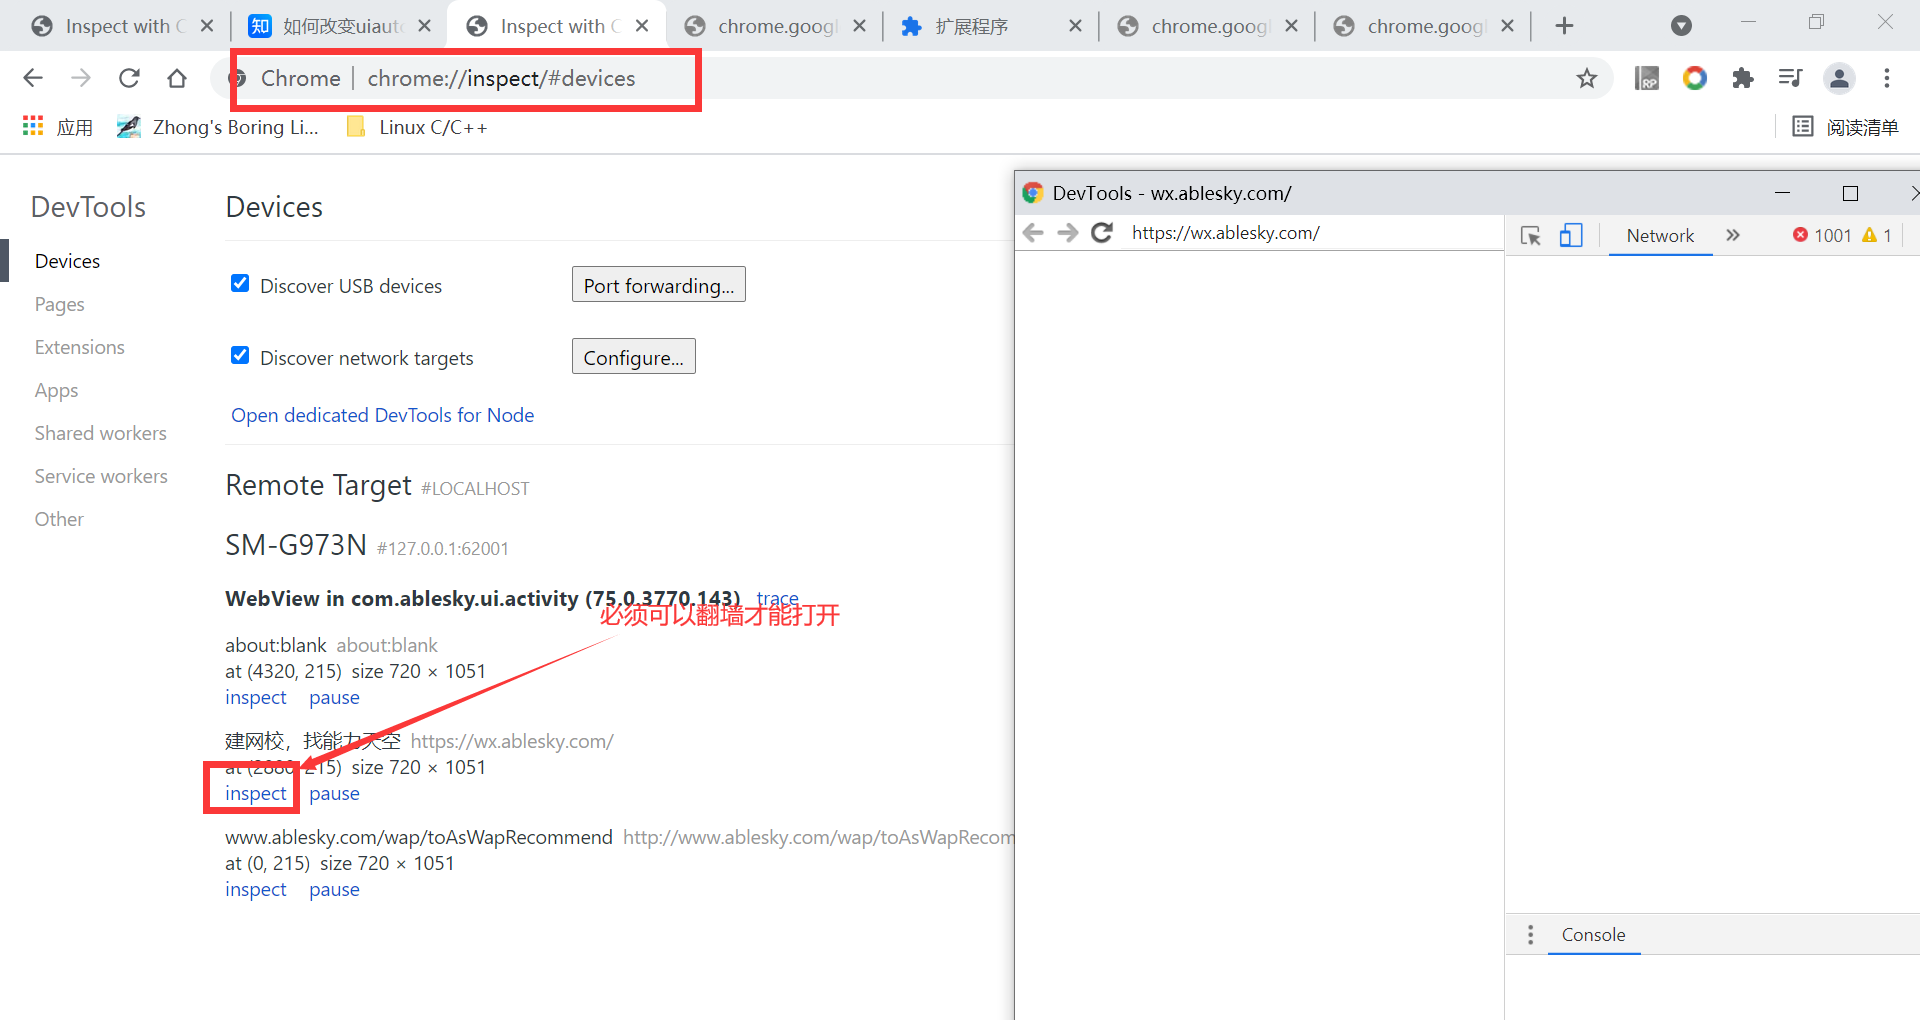Toggle Discover USB devices checkbox
The image size is (1920, 1020).
(x=240, y=283)
